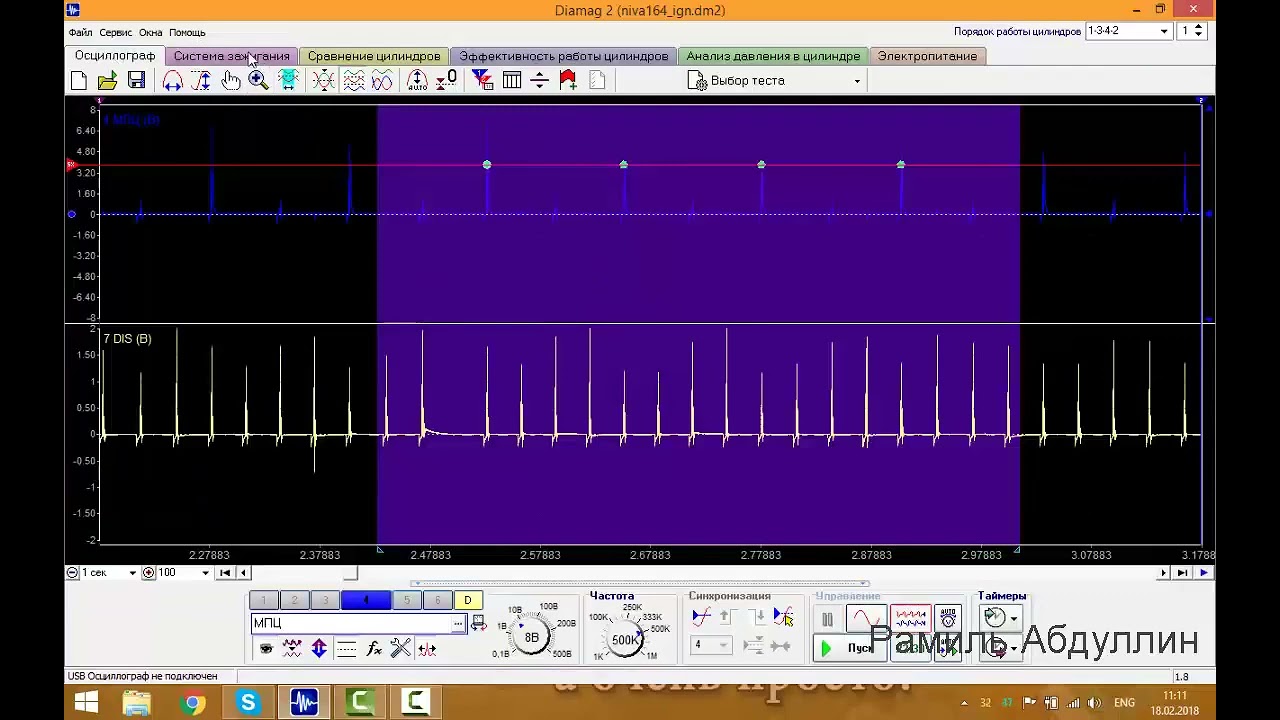Image resolution: width=1280 pixels, height=720 pixels.
Task: Click the blue-red vertical arrows icon
Action: coord(319,649)
